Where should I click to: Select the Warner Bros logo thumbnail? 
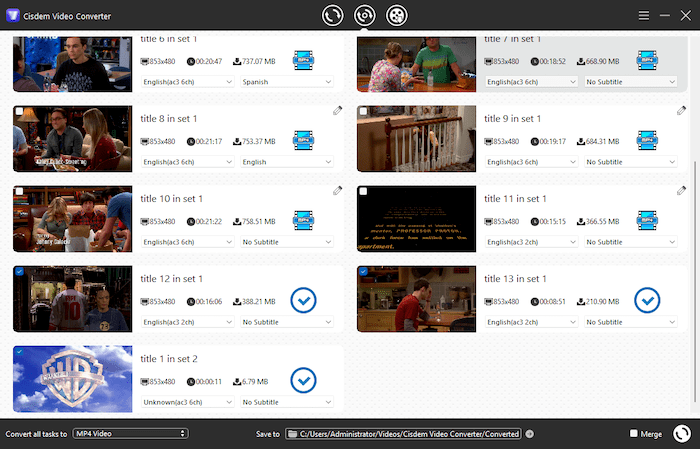point(72,379)
